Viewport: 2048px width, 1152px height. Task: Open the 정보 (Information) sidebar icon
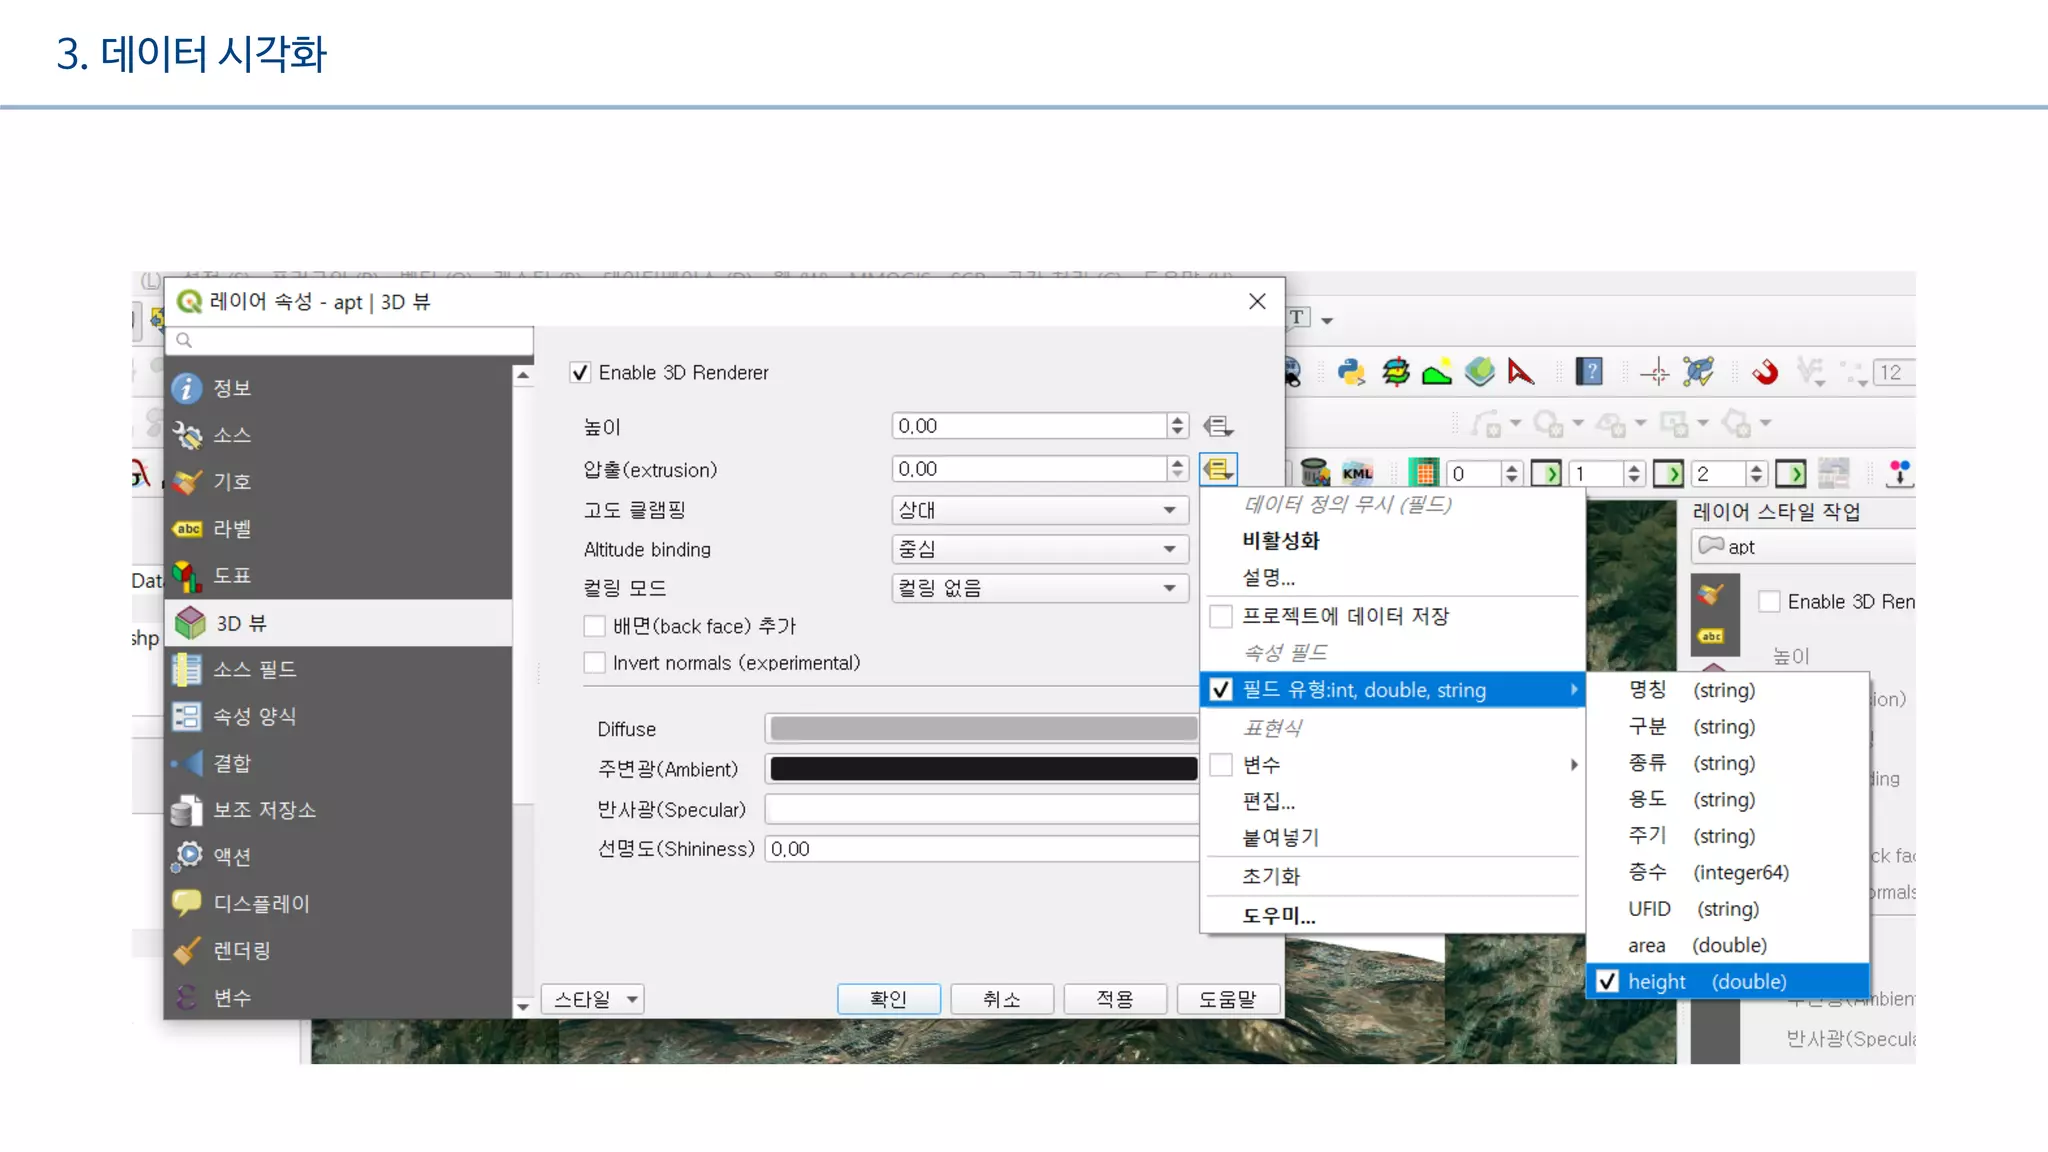(x=187, y=388)
